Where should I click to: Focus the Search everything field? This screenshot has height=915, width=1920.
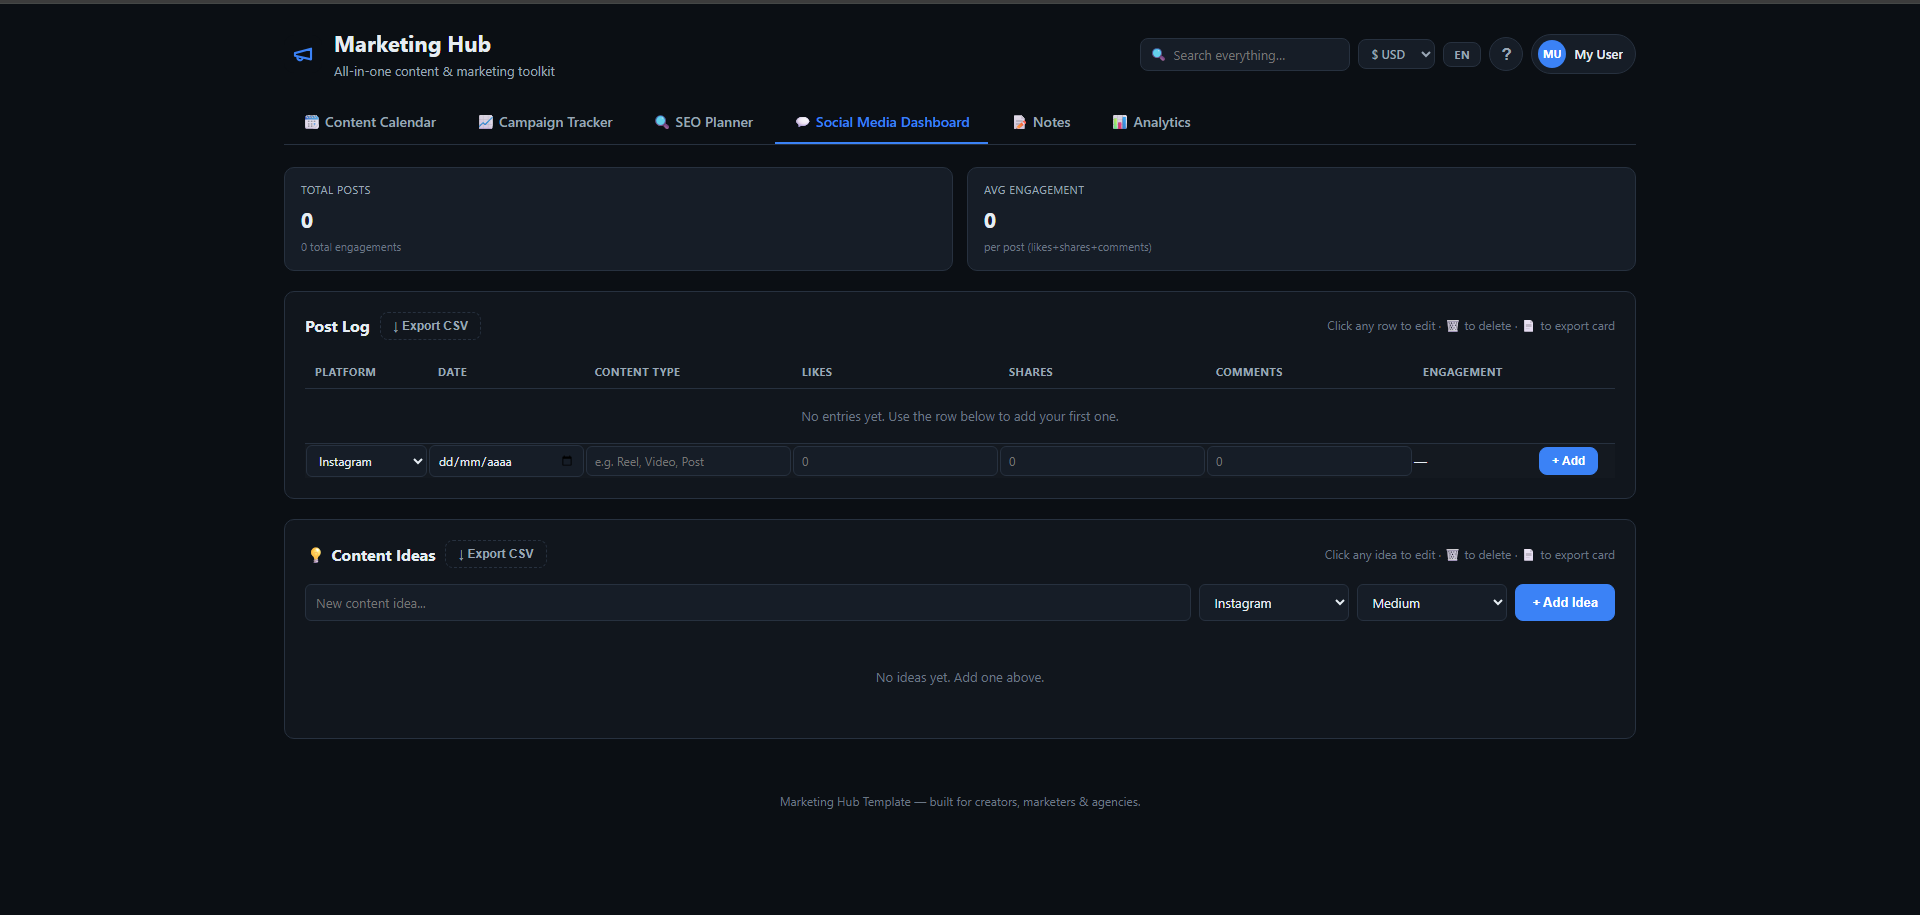pyautogui.click(x=1245, y=54)
